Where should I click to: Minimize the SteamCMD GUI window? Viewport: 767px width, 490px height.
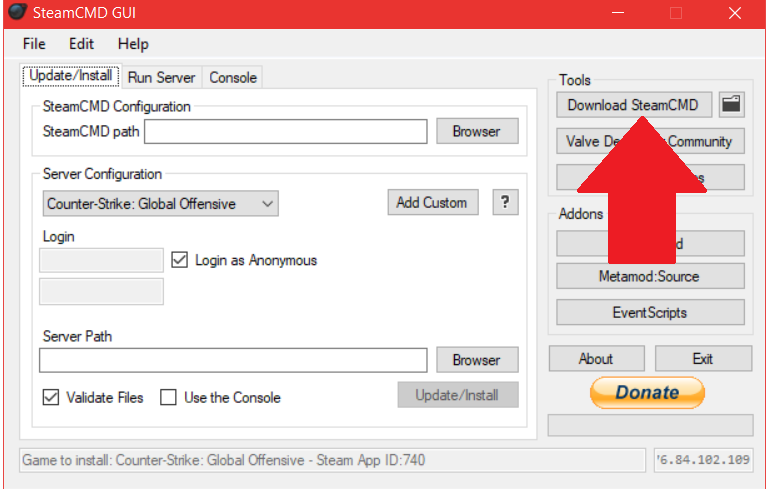point(618,13)
